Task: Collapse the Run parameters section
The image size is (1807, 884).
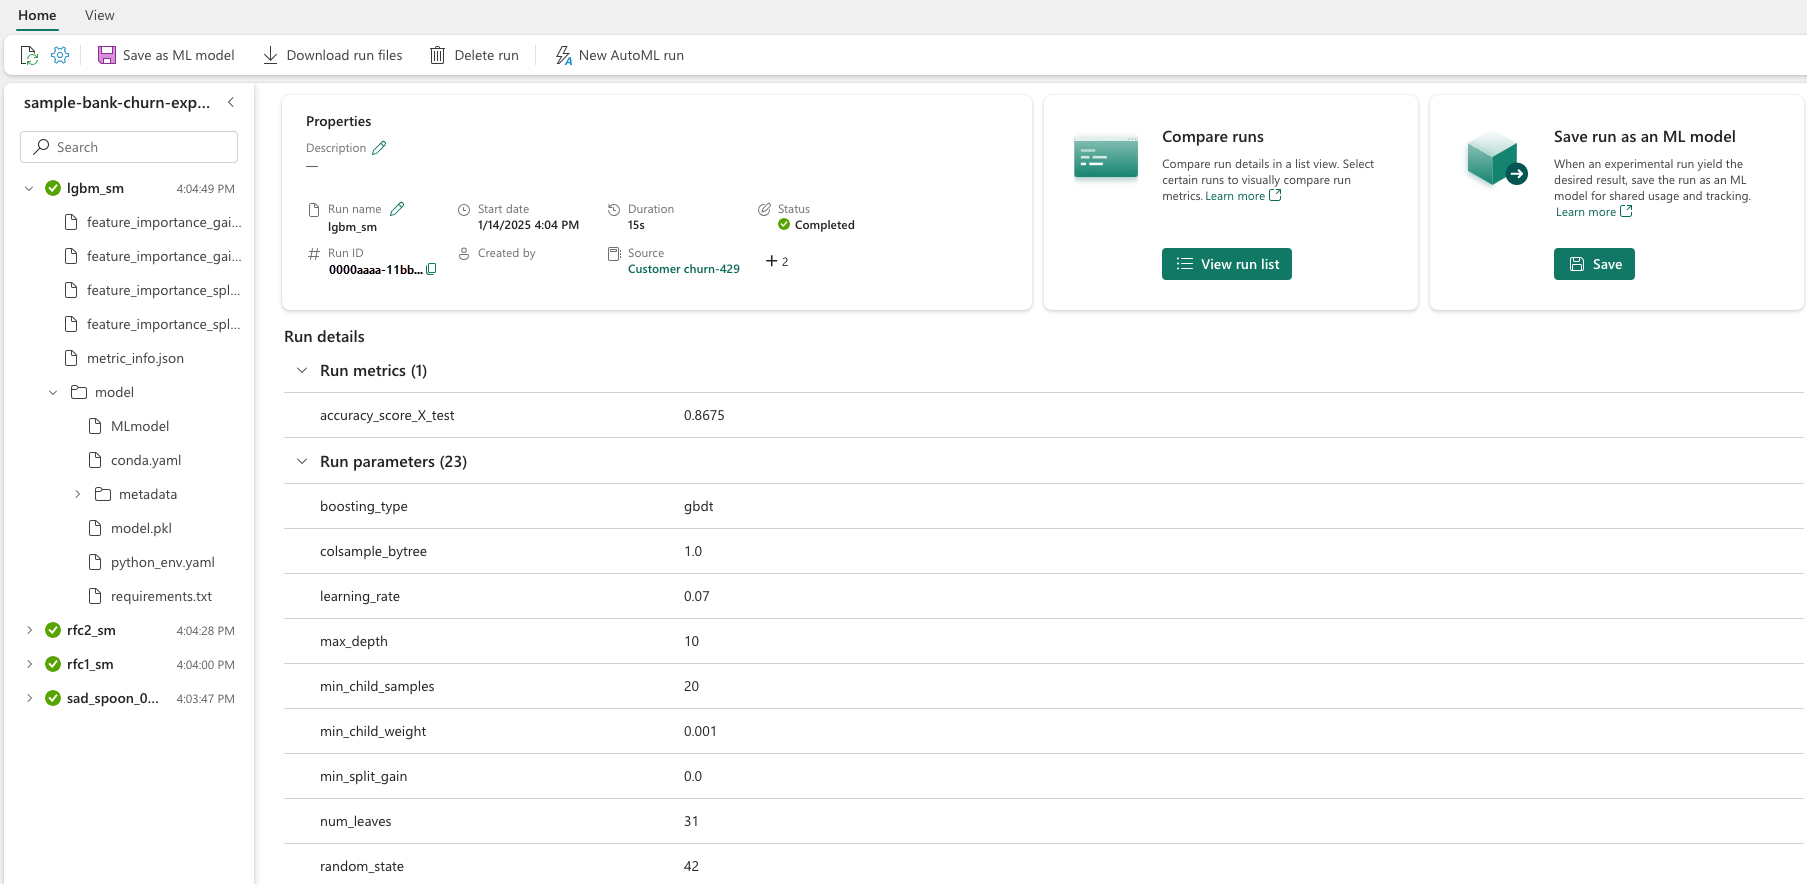Action: (x=302, y=462)
